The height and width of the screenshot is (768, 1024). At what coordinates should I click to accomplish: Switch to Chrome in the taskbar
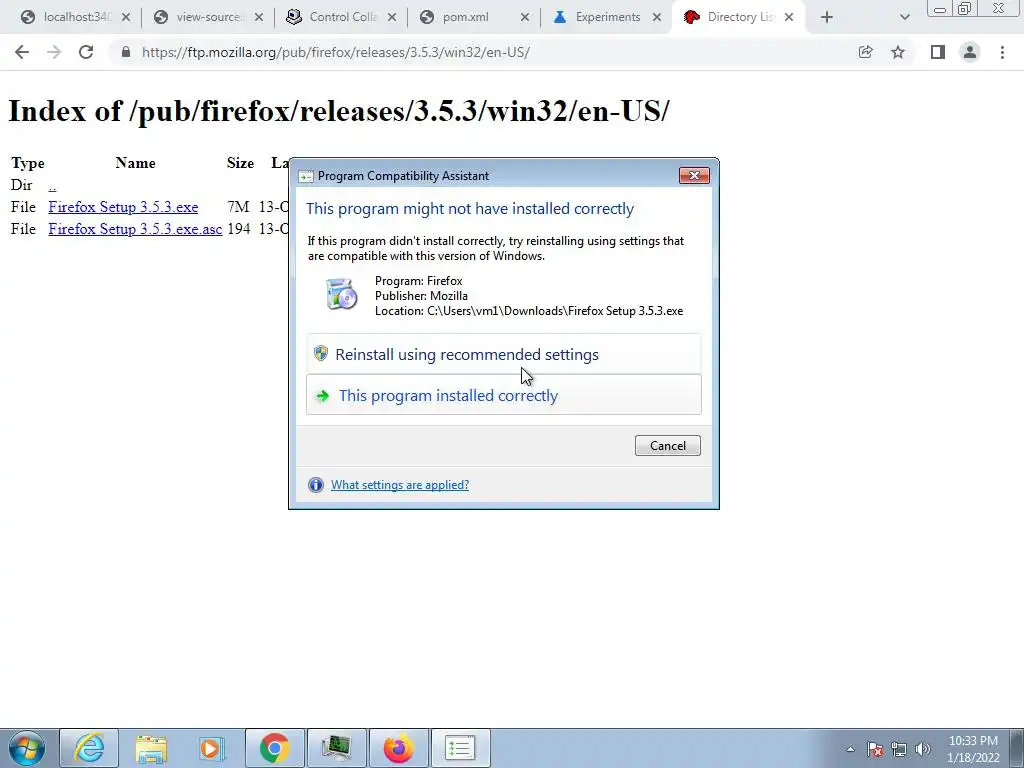[x=275, y=748]
